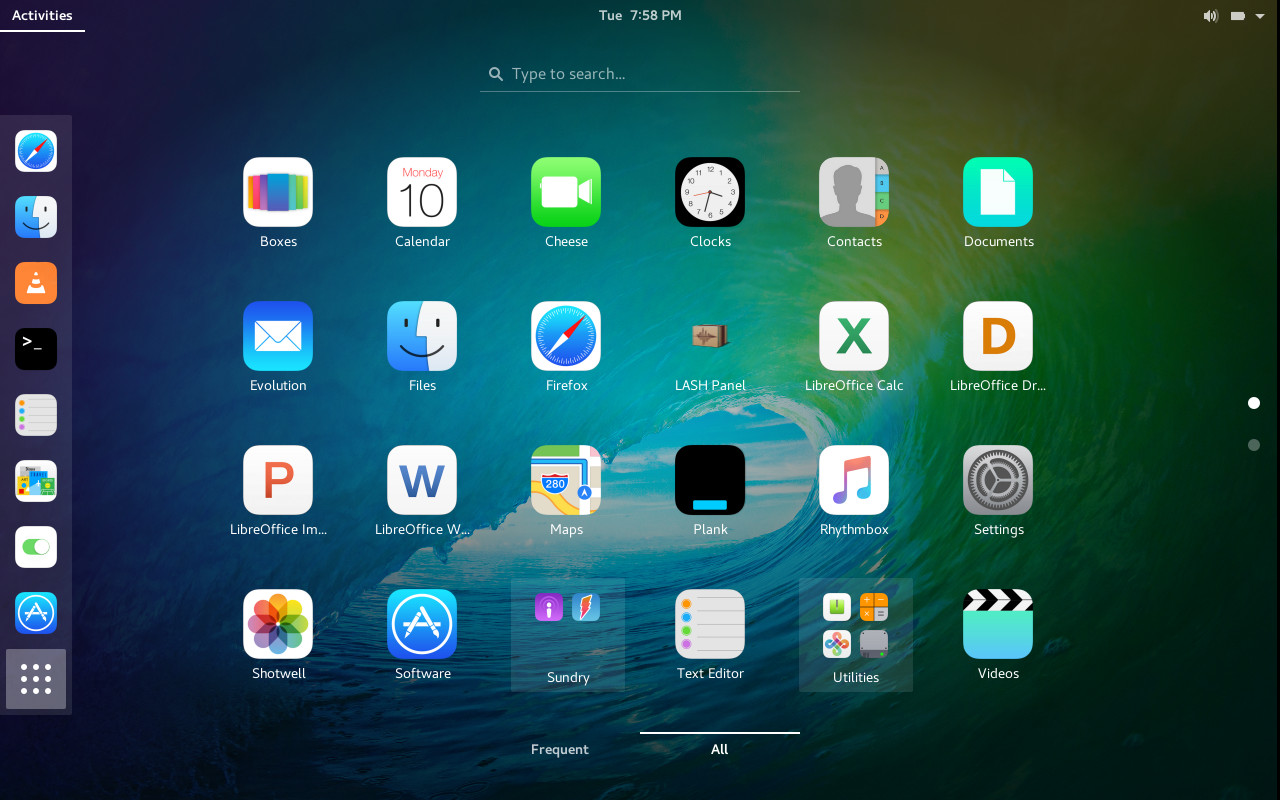Open the Finder-face Files icon in the dock
The image size is (1280, 800).
tap(36, 217)
